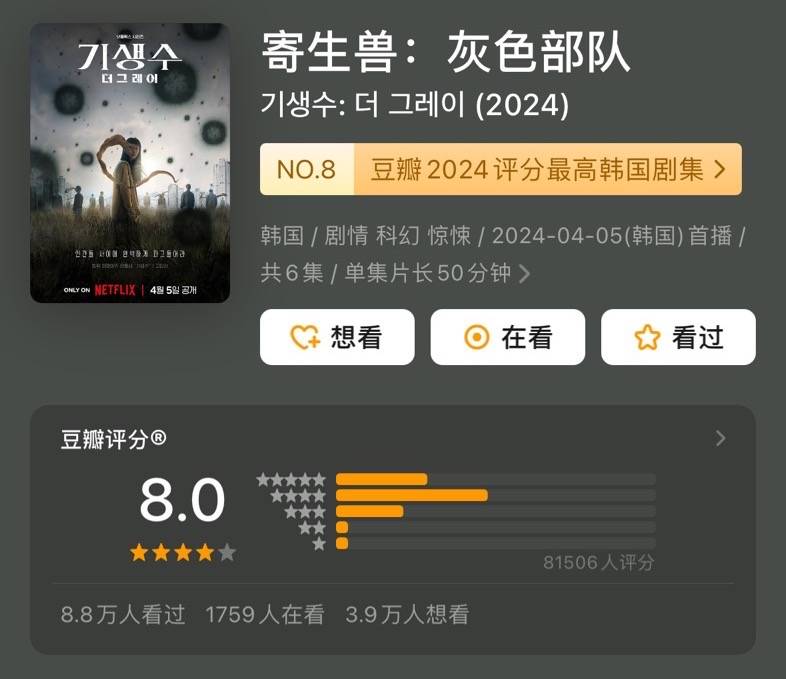The height and width of the screenshot is (679, 786).
Task: Click the heart-plus icon on 想看
Action: 305,337
